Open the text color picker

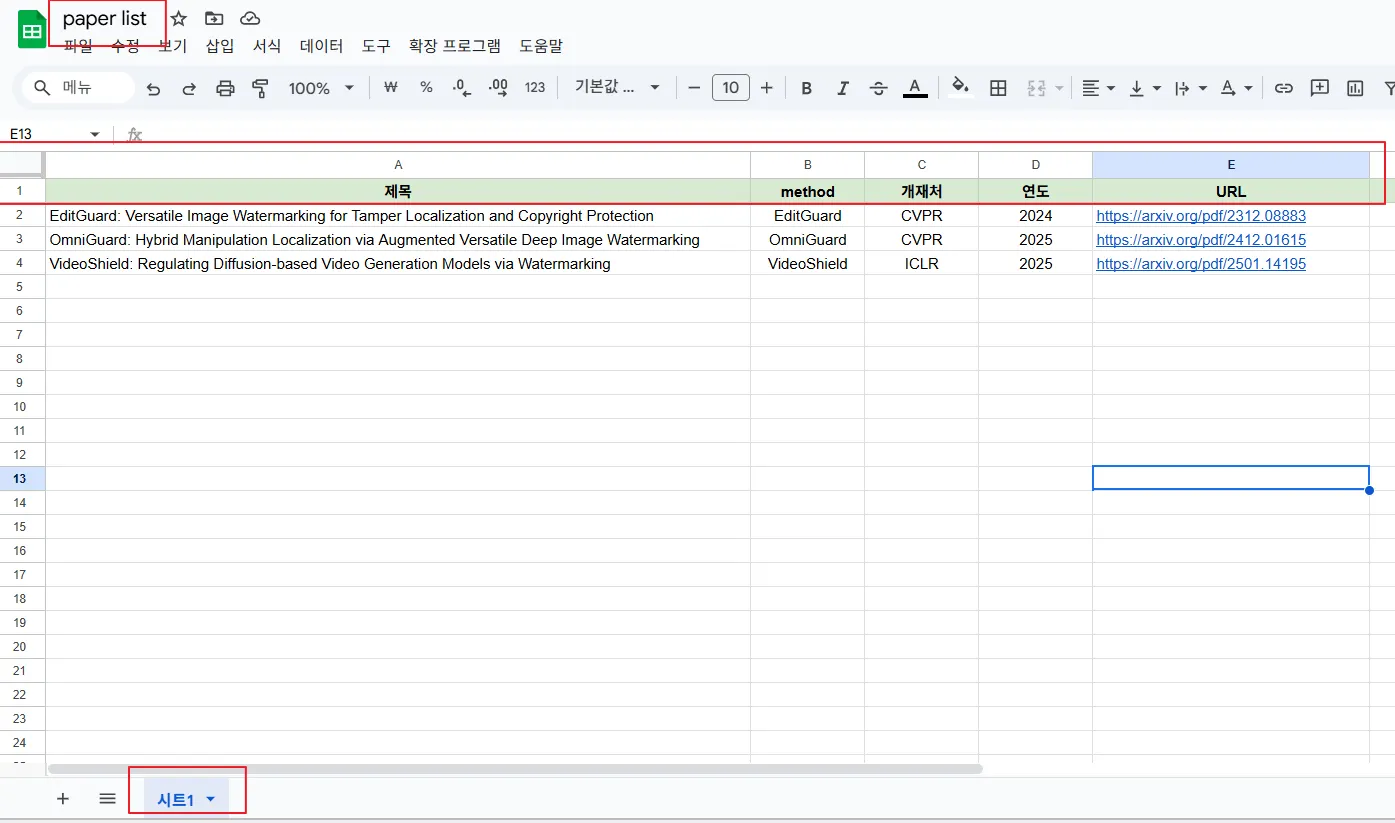point(914,88)
